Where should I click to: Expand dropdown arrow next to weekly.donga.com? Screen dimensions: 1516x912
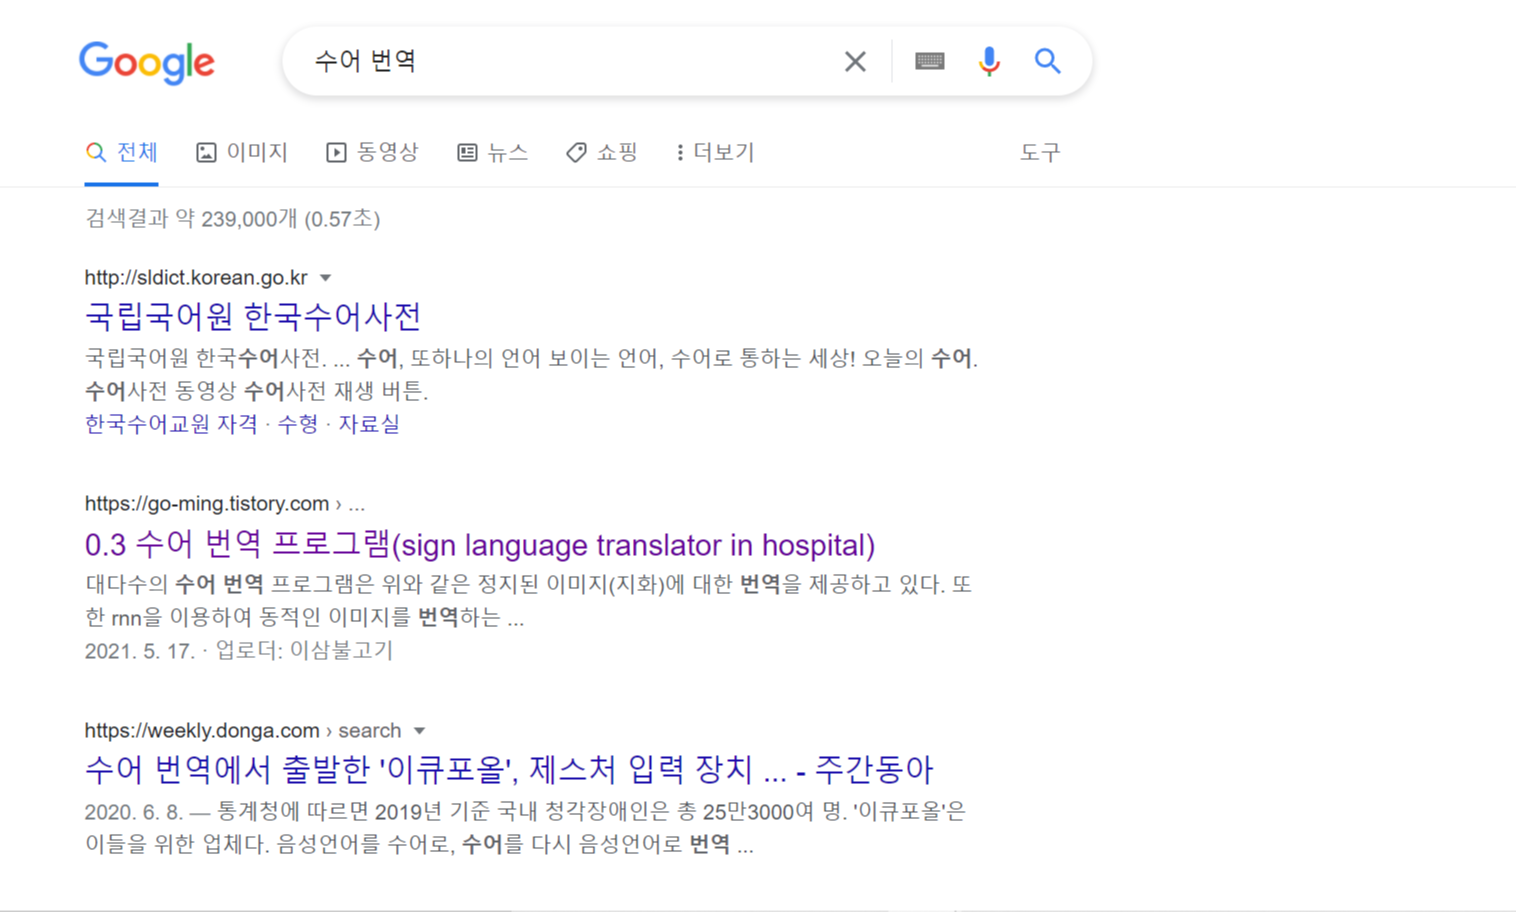coord(419,731)
